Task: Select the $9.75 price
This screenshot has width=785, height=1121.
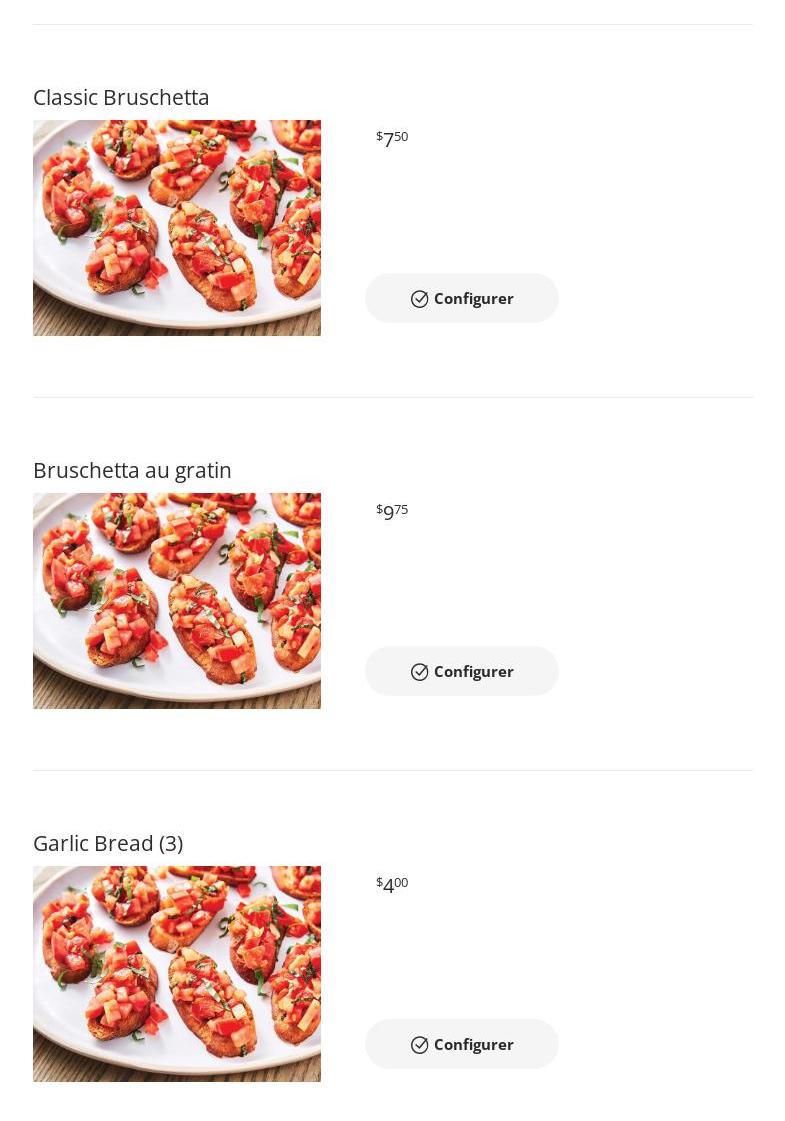Action: point(392,511)
